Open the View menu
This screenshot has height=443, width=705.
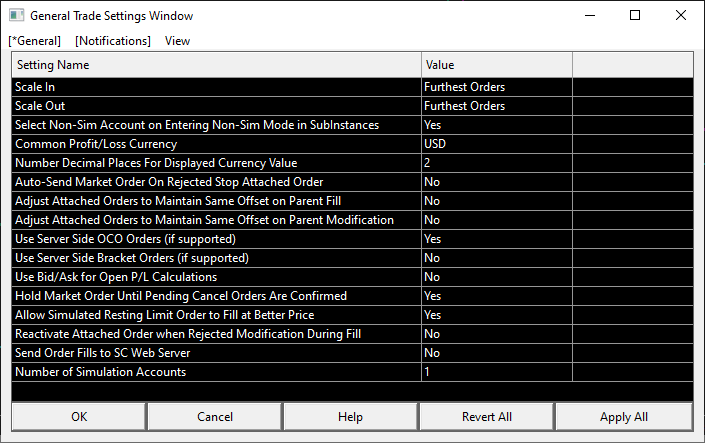[177, 41]
